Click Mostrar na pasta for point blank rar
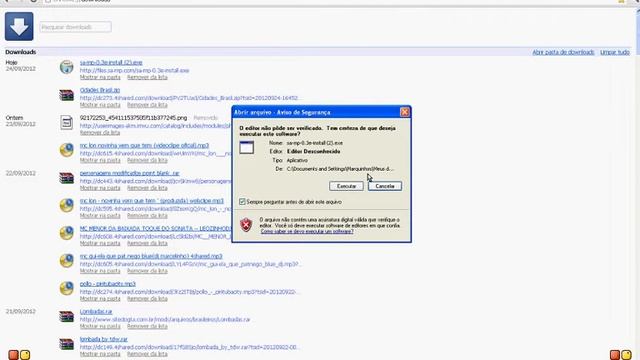Screen dimensions: 640x360 [x=100, y=188]
